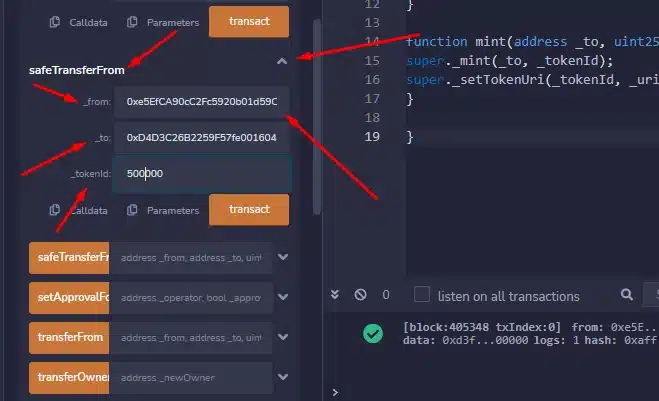The height and width of the screenshot is (401, 659).
Task: Expand the setApprovalFor function row
Action: [x=283, y=297]
